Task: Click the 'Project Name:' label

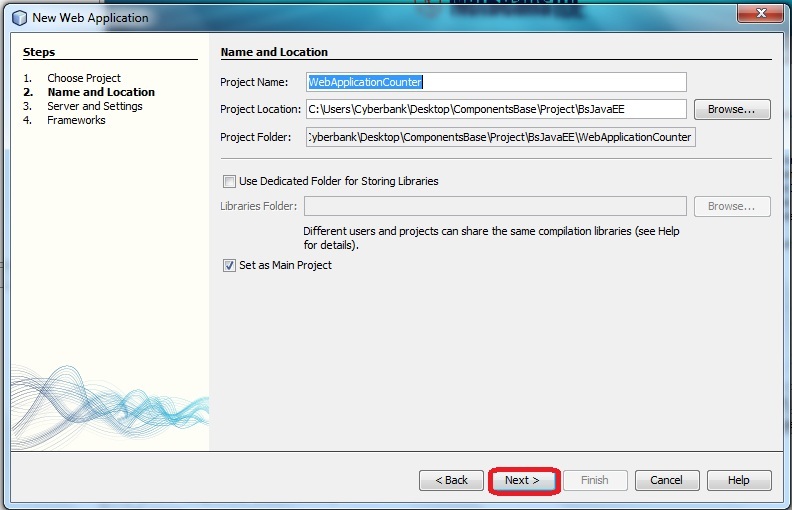Action: [254, 82]
